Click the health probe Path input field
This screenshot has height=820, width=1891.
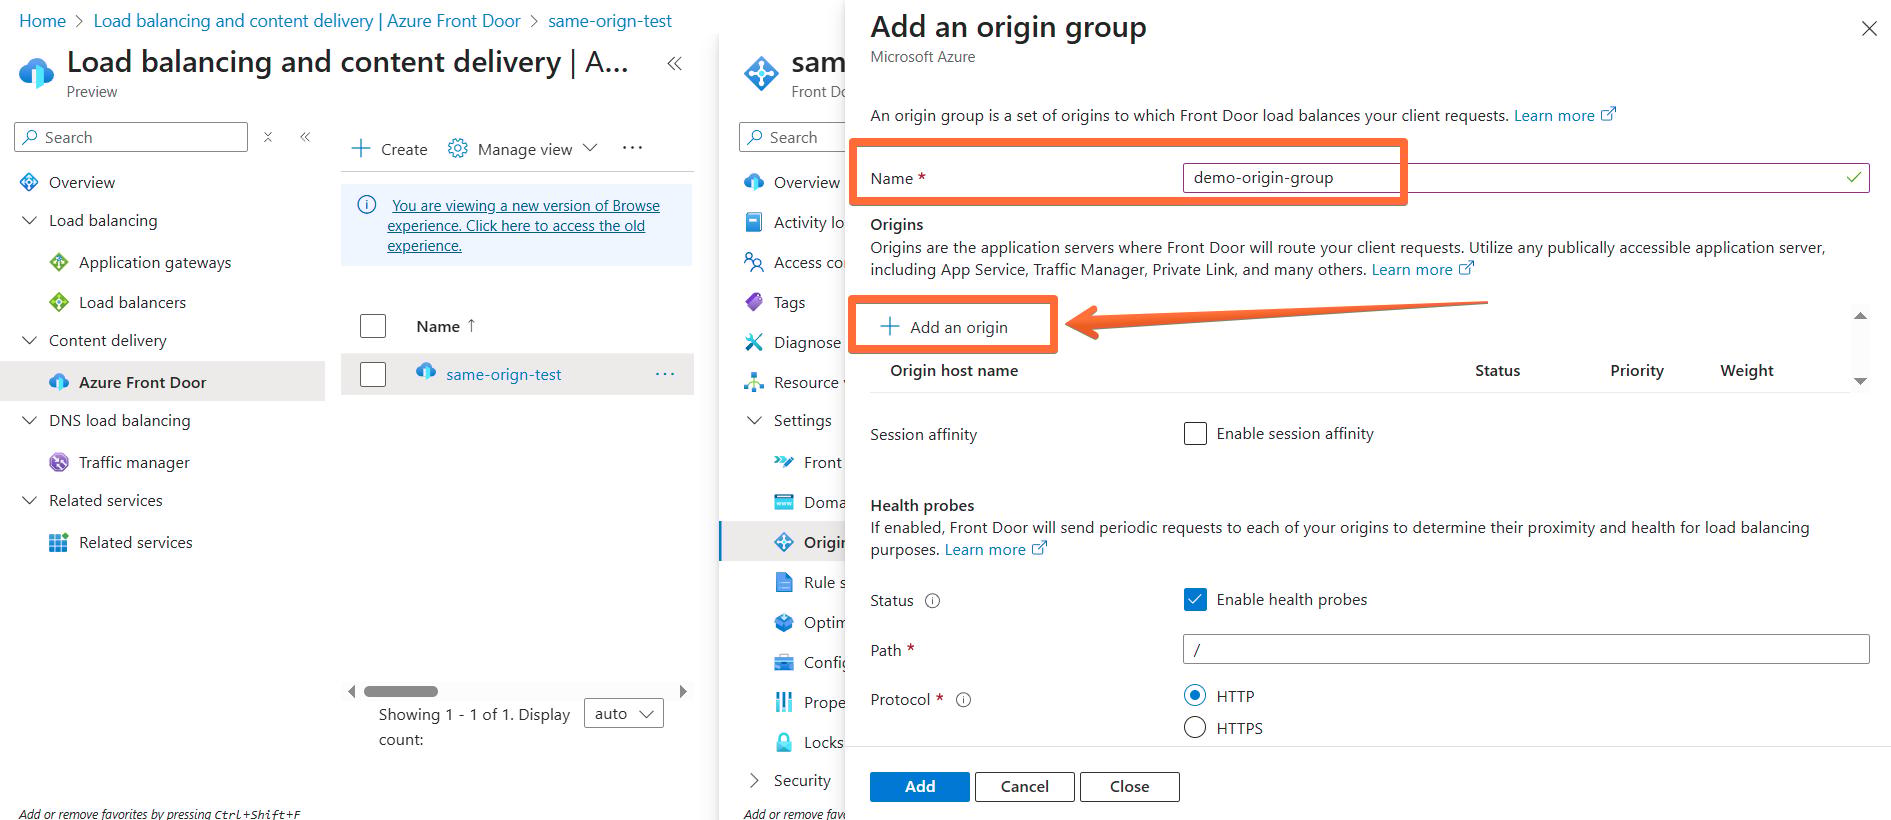pyautogui.click(x=1525, y=649)
